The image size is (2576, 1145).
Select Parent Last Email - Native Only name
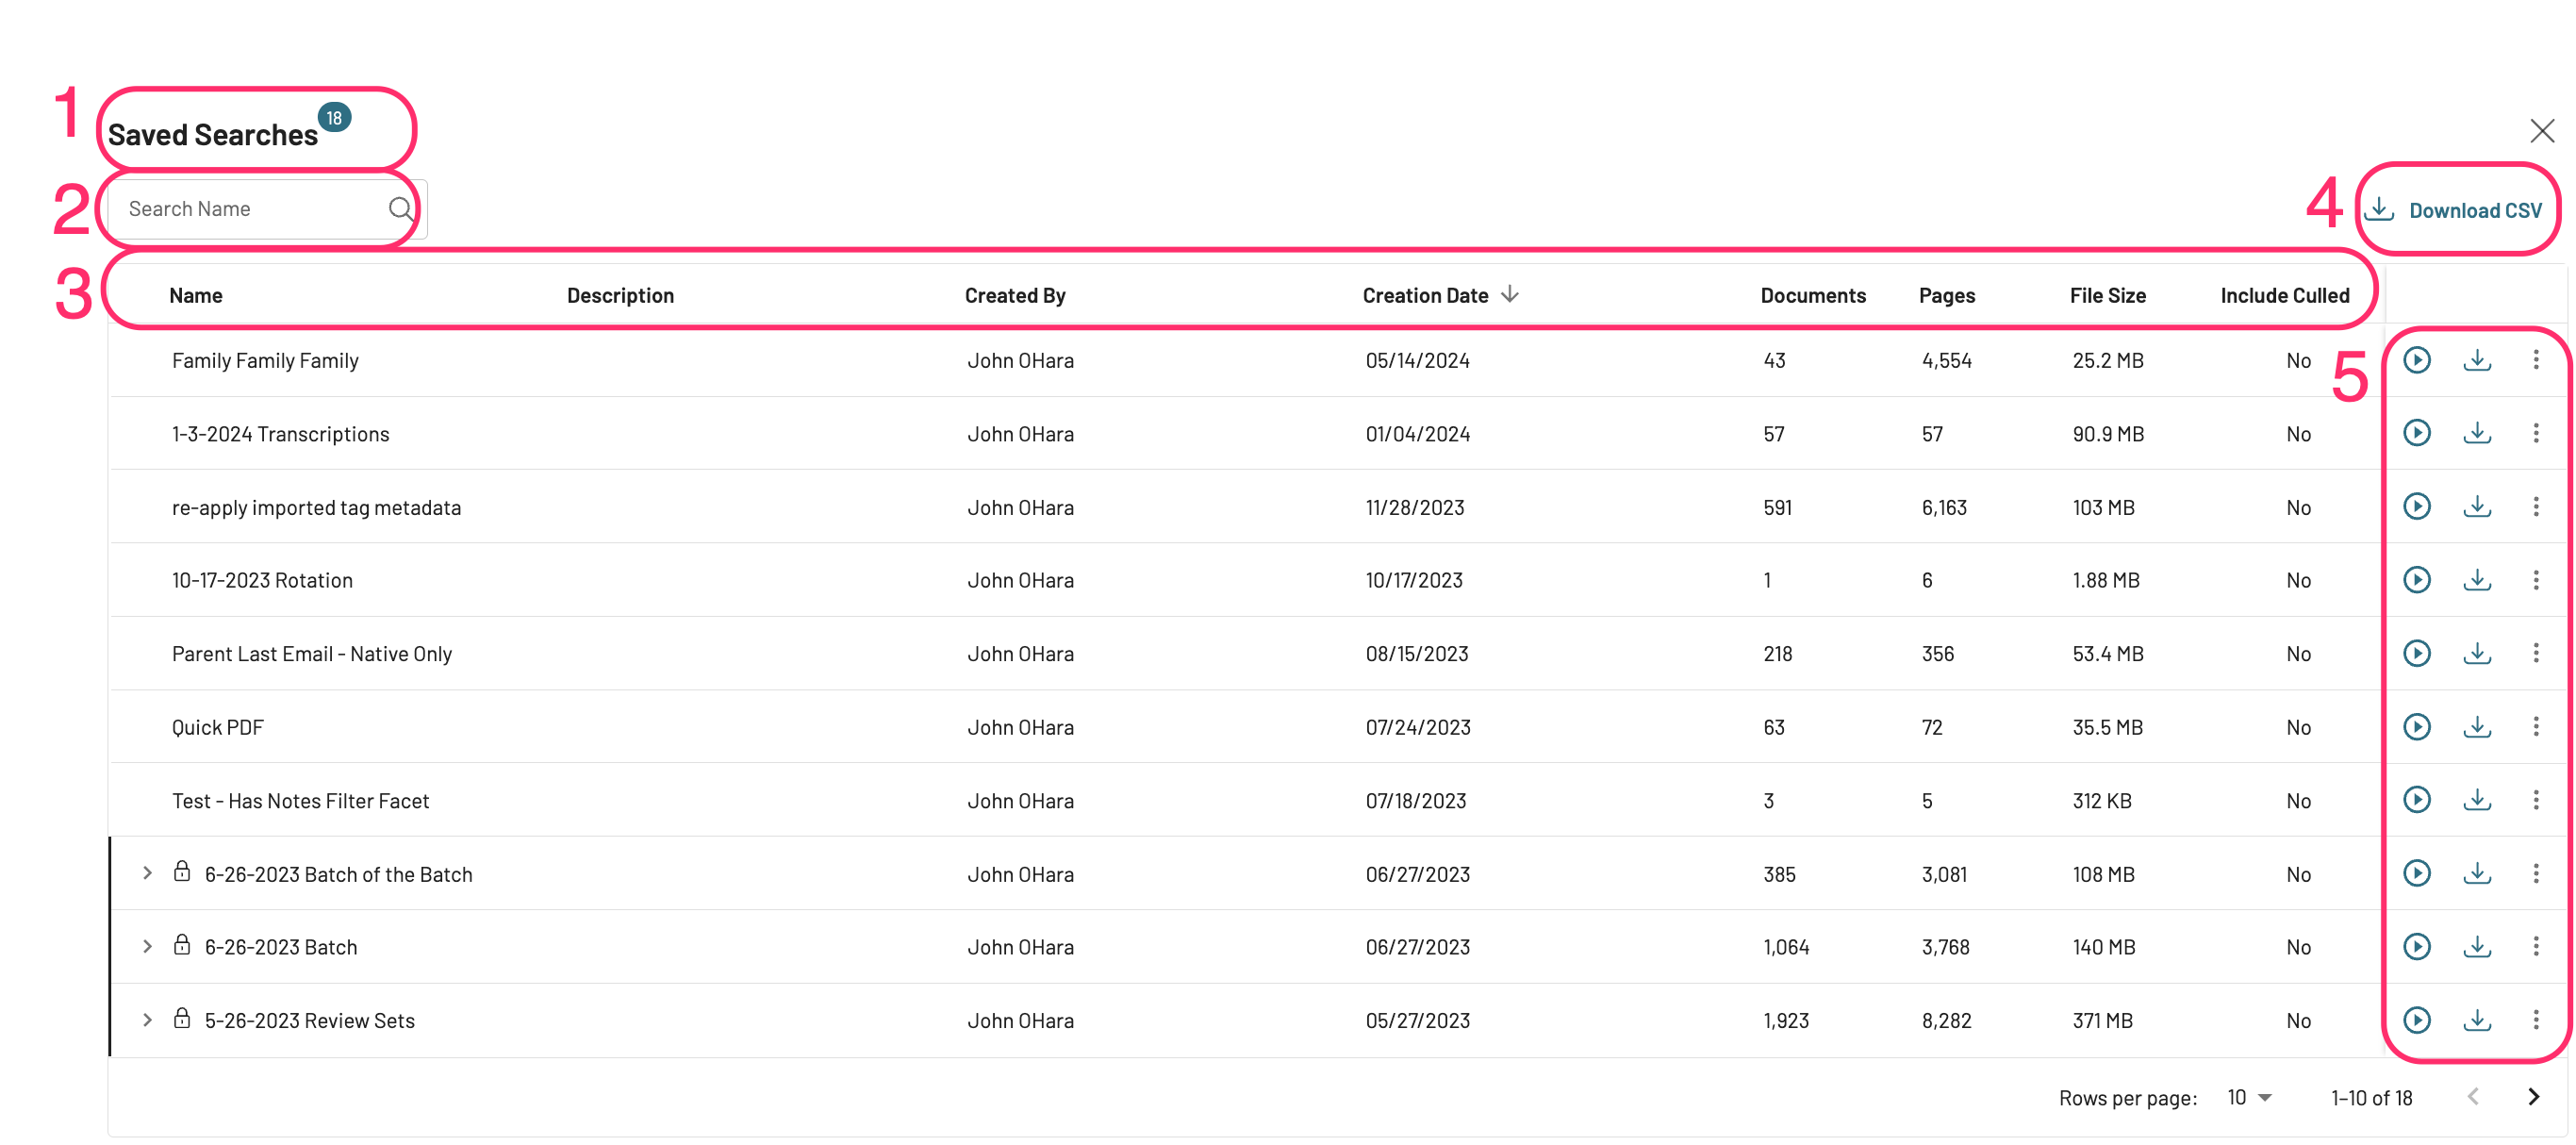point(312,654)
